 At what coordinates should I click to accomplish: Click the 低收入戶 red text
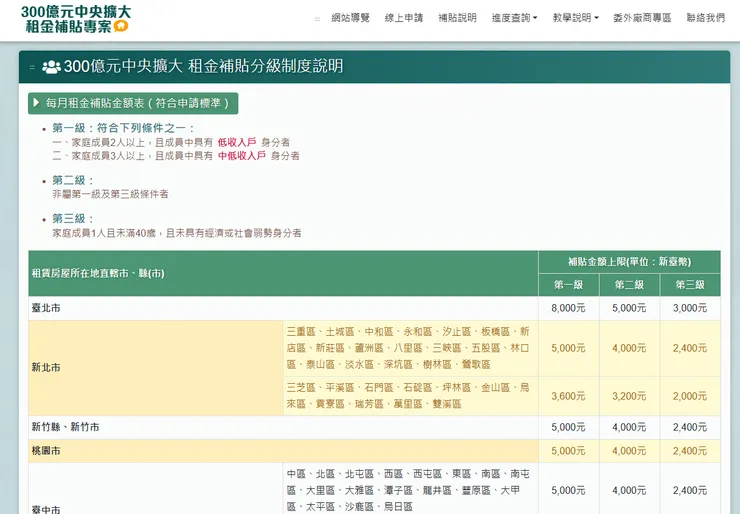237,142
